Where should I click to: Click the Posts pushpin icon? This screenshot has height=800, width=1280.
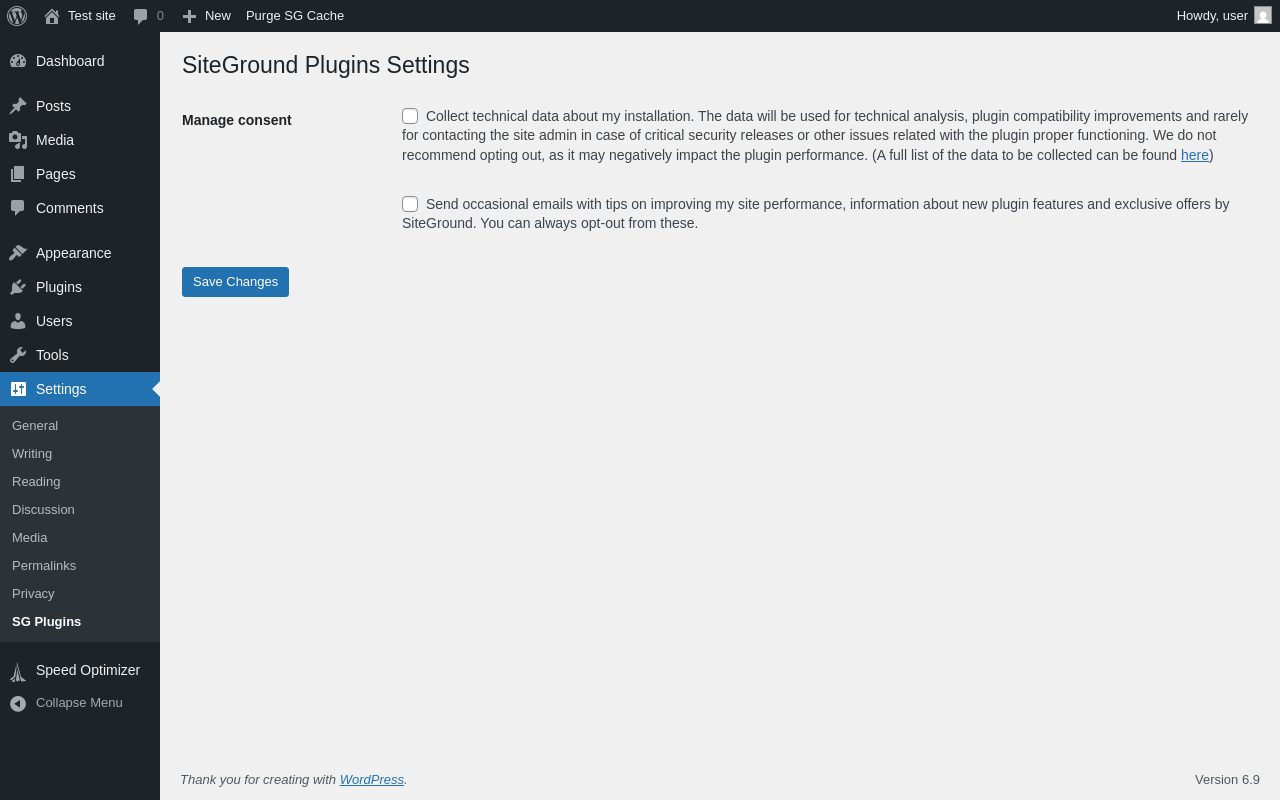(18, 106)
